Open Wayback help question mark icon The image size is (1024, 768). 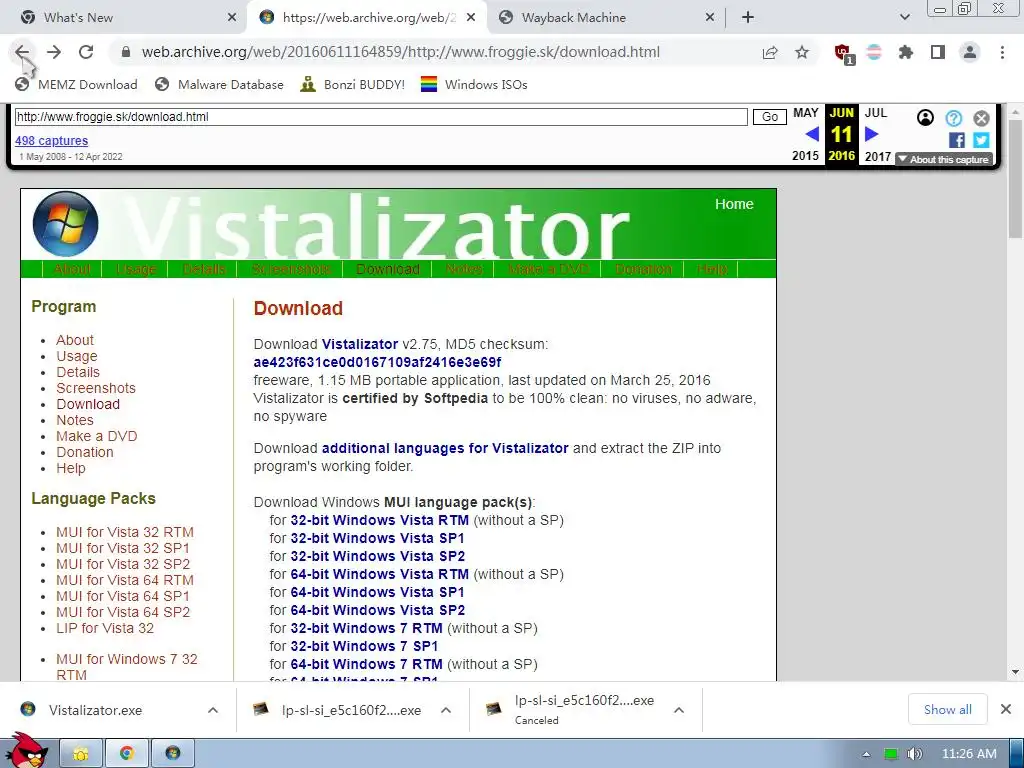coord(953,118)
